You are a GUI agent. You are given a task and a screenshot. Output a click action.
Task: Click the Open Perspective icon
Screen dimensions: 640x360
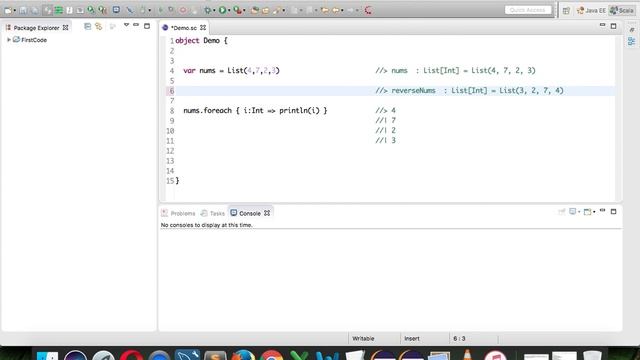click(566, 11)
